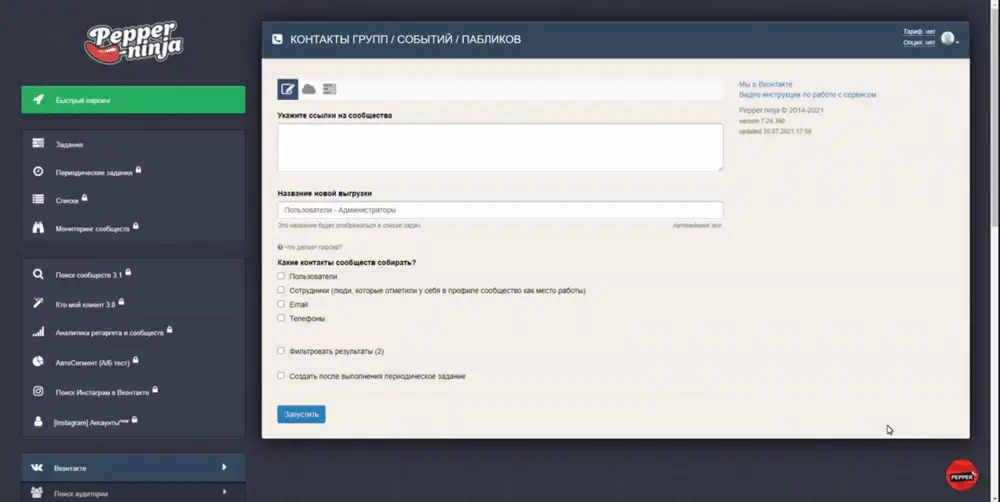Image resolution: width=1000 pixels, height=502 pixels.
Task: Click the lock icon beside Мониторинг сообществ
Action: pos(136,226)
